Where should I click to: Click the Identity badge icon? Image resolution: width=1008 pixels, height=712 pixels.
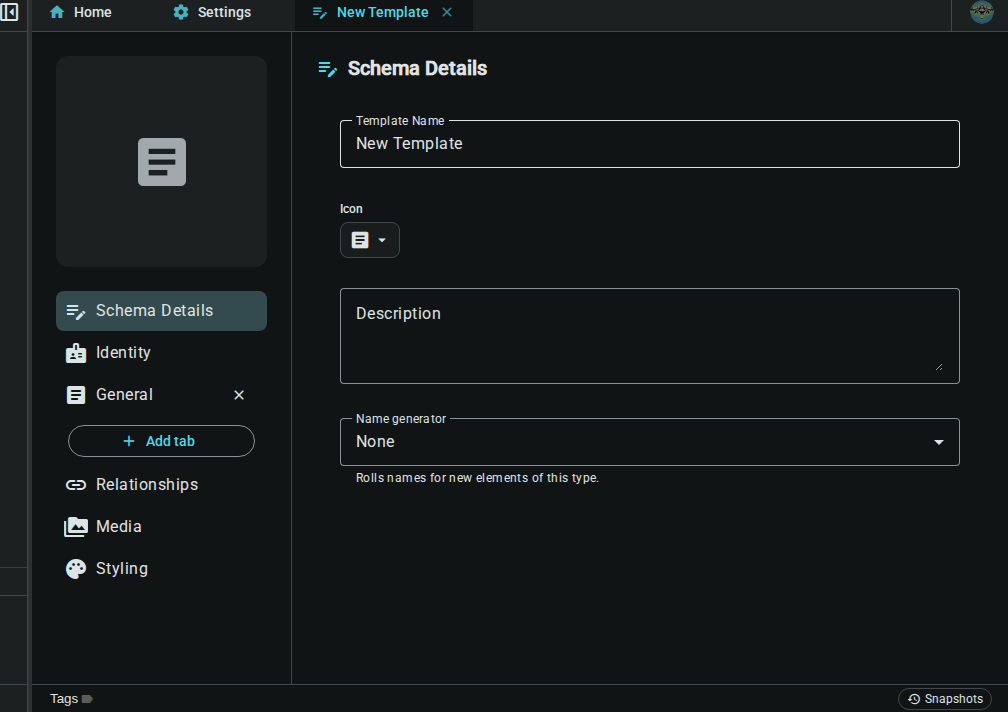76,353
